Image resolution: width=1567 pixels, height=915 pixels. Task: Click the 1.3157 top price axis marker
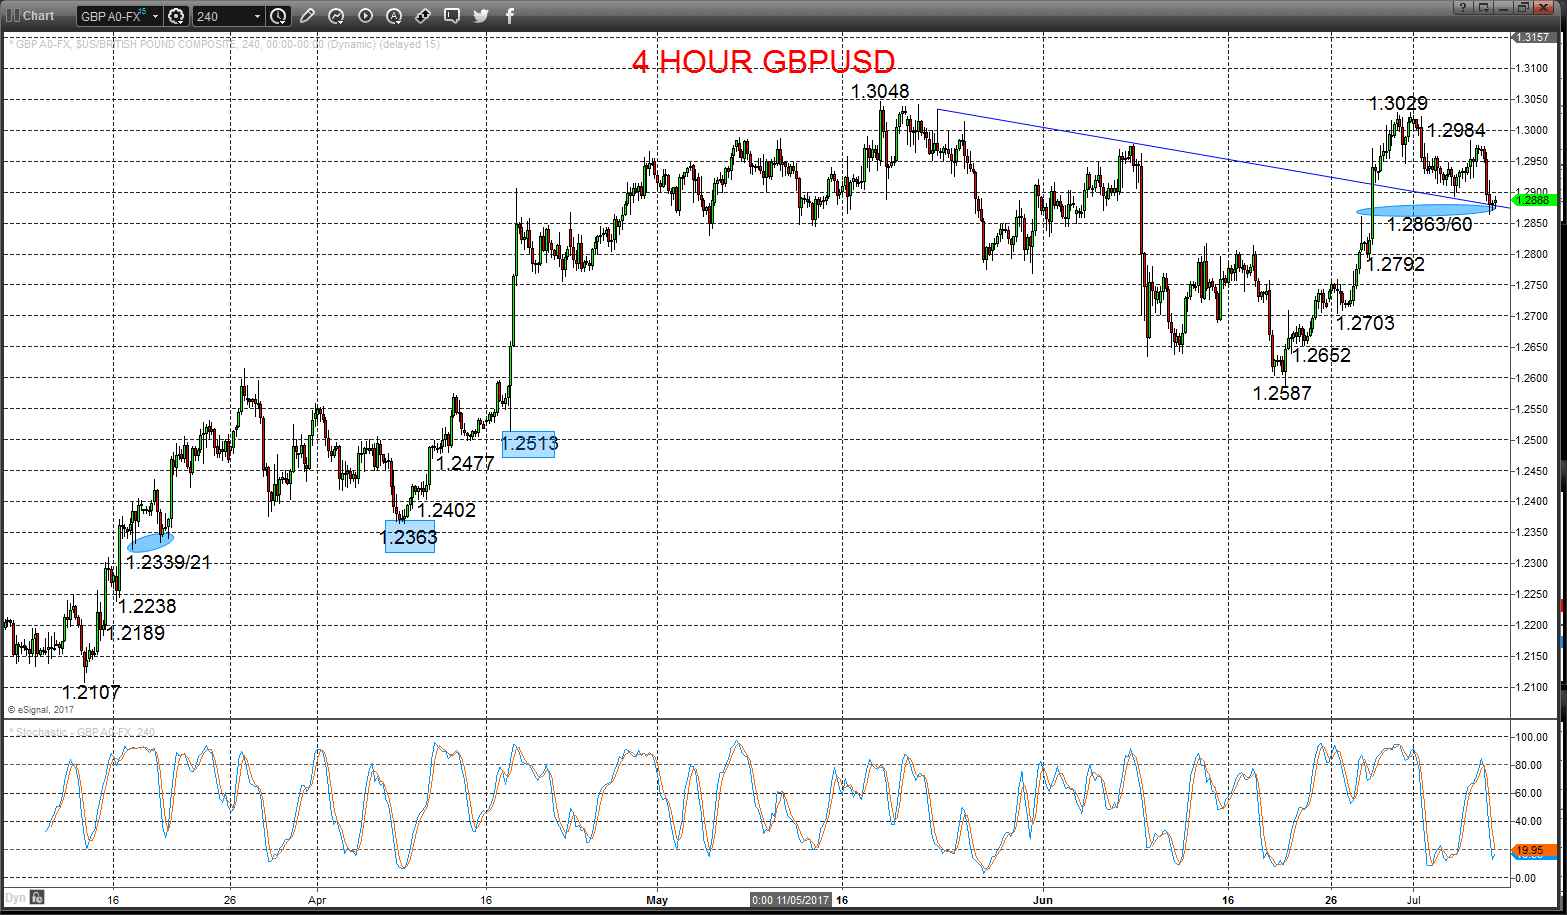(x=1532, y=37)
